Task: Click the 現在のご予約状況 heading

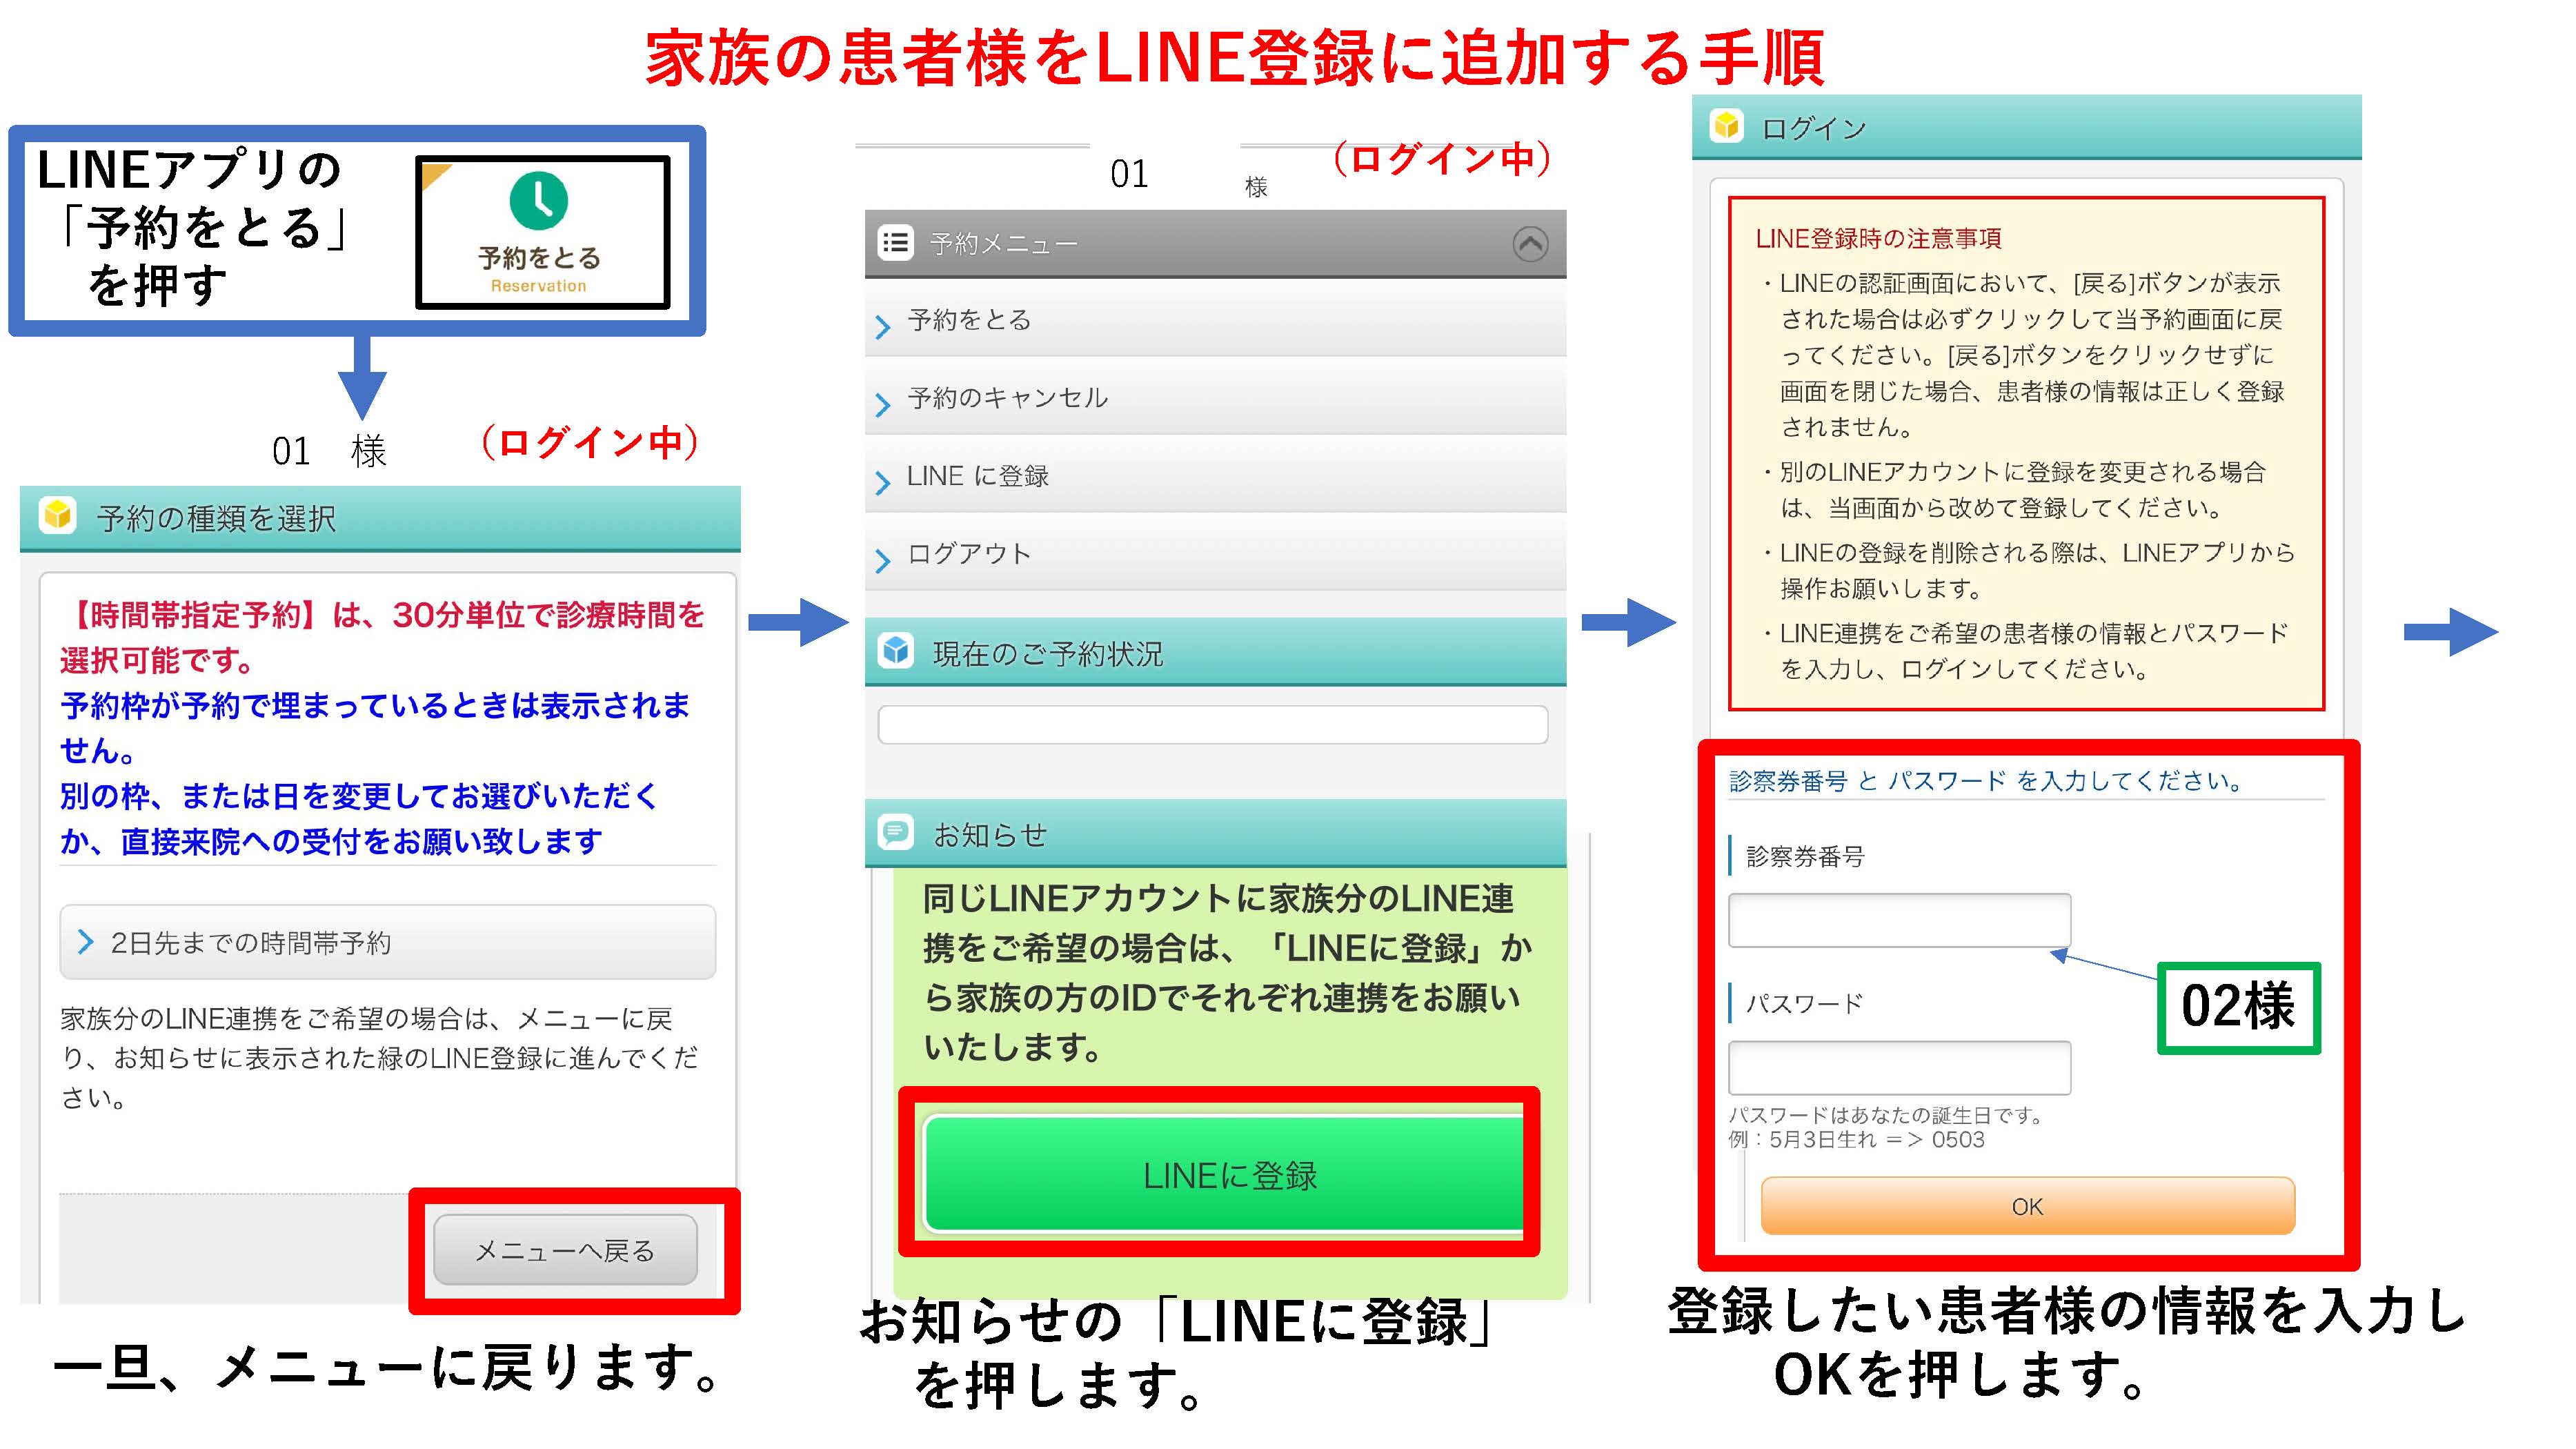Action: (1048, 653)
